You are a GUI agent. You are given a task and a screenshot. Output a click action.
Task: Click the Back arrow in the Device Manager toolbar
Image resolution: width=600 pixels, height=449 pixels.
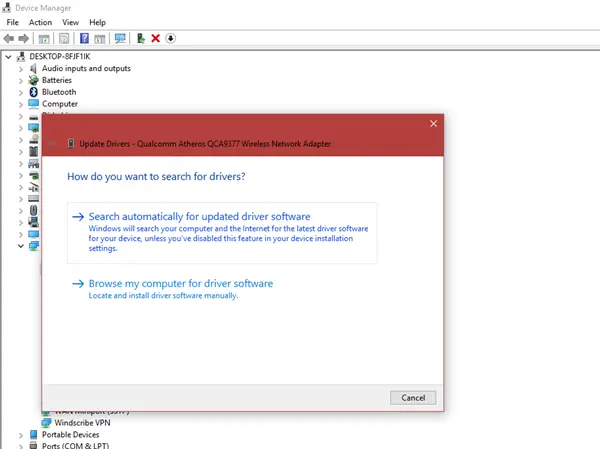(8, 38)
